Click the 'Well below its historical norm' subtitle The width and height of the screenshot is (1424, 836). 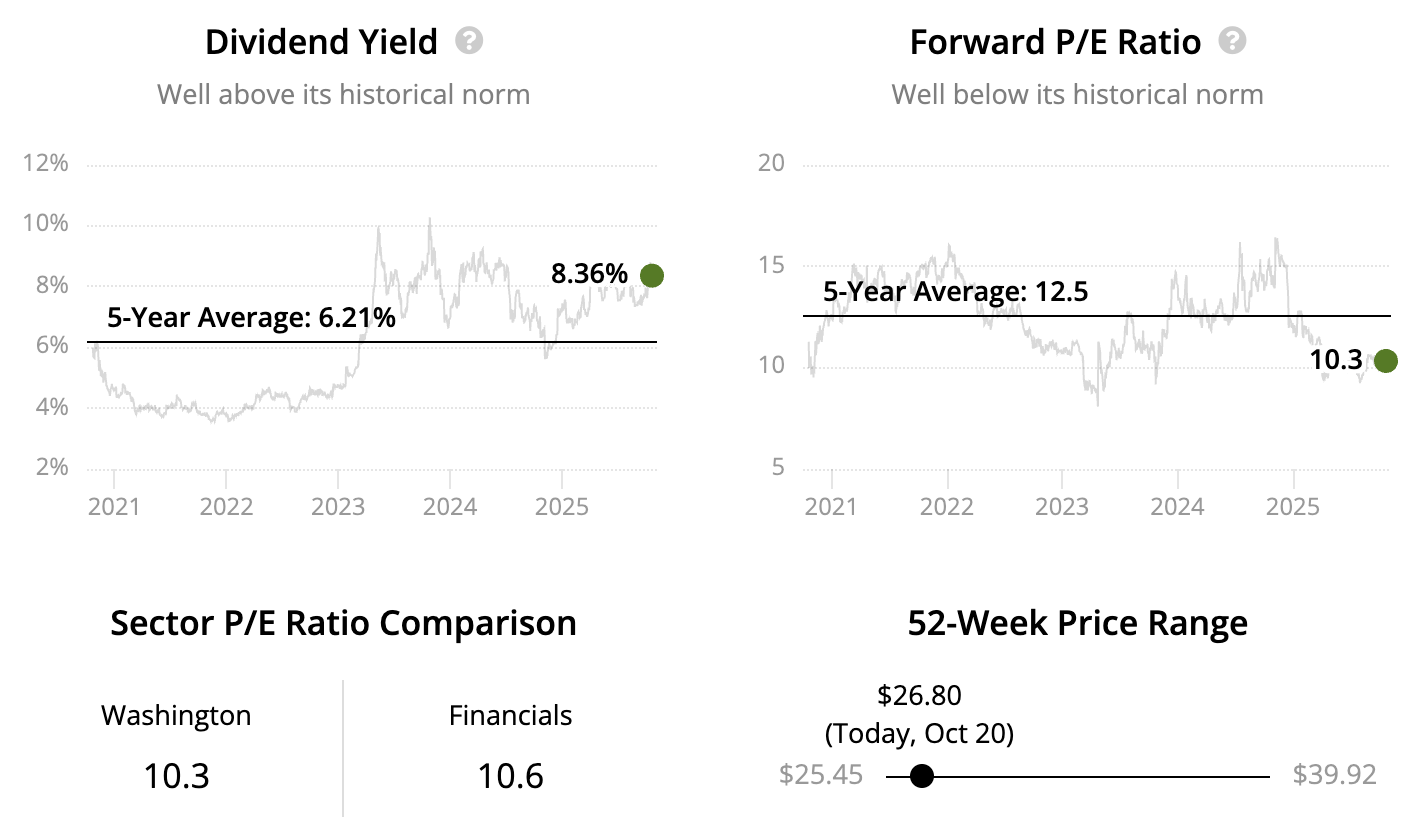(1077, 95)
